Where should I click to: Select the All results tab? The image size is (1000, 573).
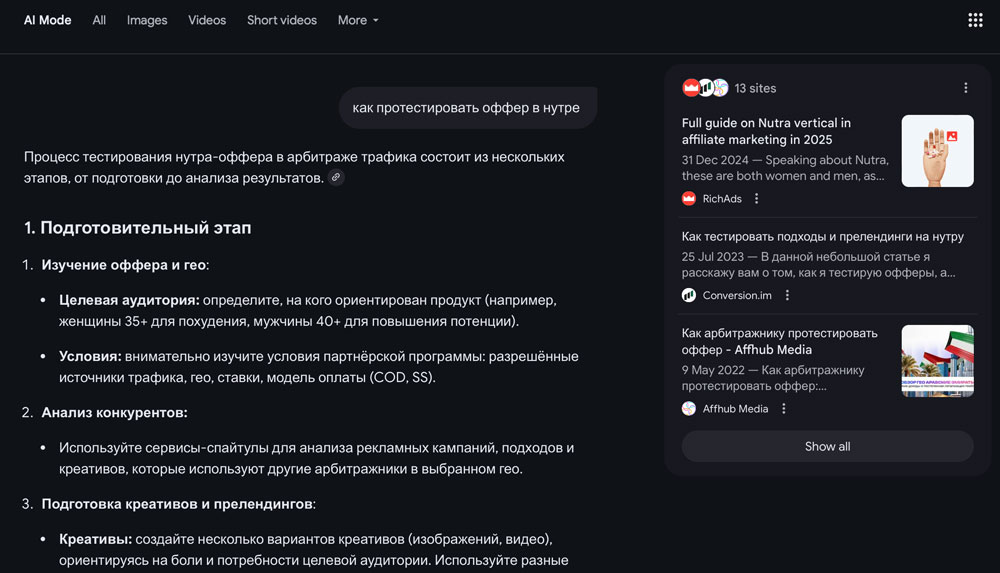coord(99,20)
